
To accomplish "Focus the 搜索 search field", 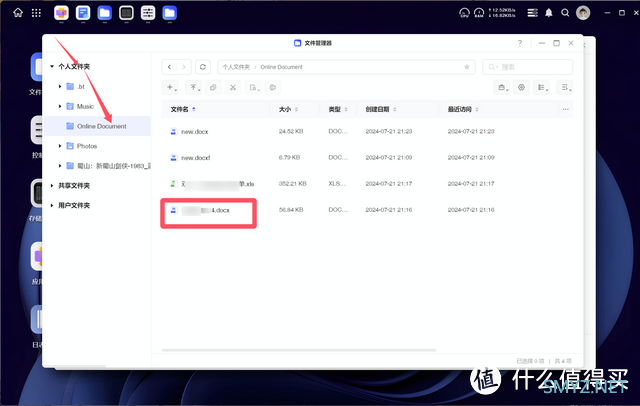I will (x=527, y=67).
